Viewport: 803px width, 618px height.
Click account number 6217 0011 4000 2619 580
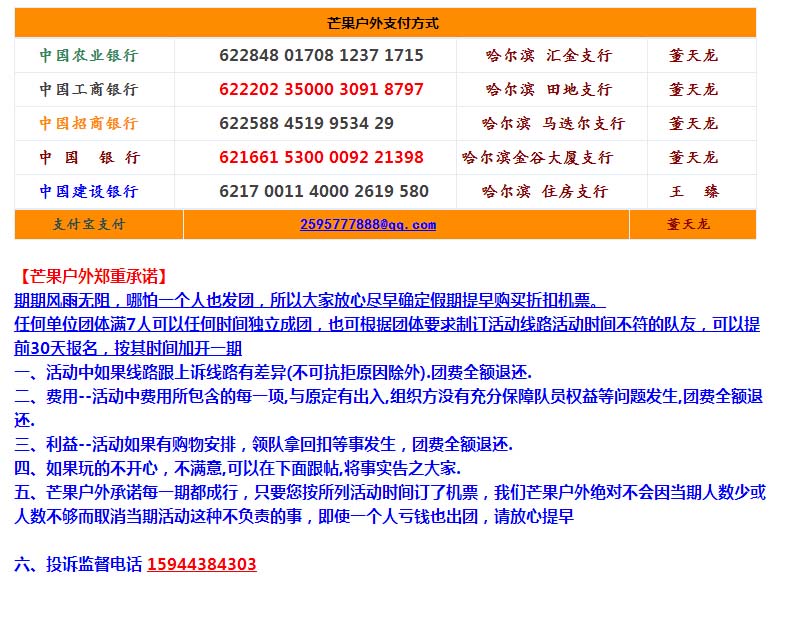coord(324,191)
